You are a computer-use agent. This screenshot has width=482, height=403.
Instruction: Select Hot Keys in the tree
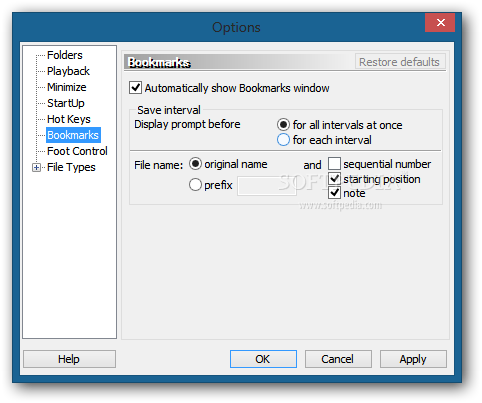click(x=69, y=119)
